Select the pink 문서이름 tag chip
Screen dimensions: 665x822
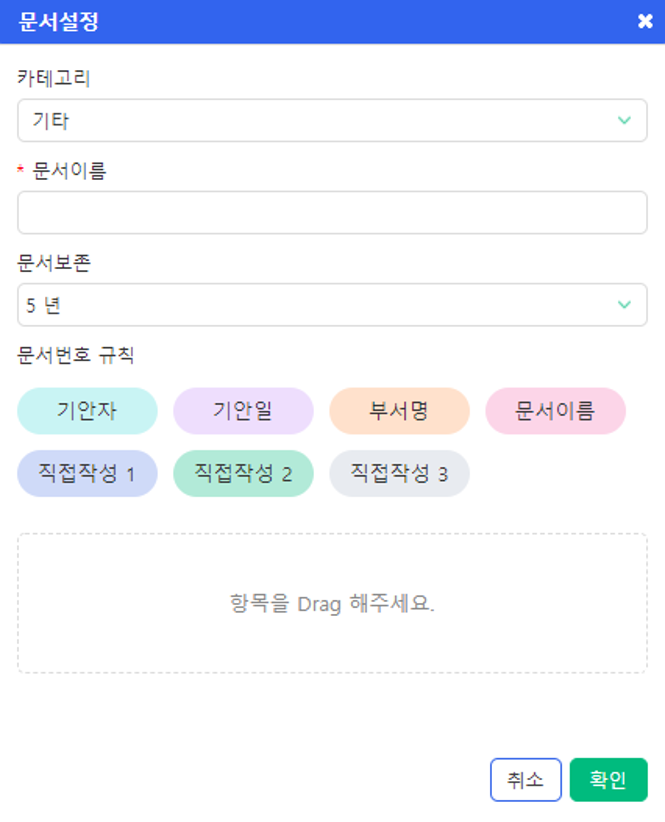(x=555, y=410)
